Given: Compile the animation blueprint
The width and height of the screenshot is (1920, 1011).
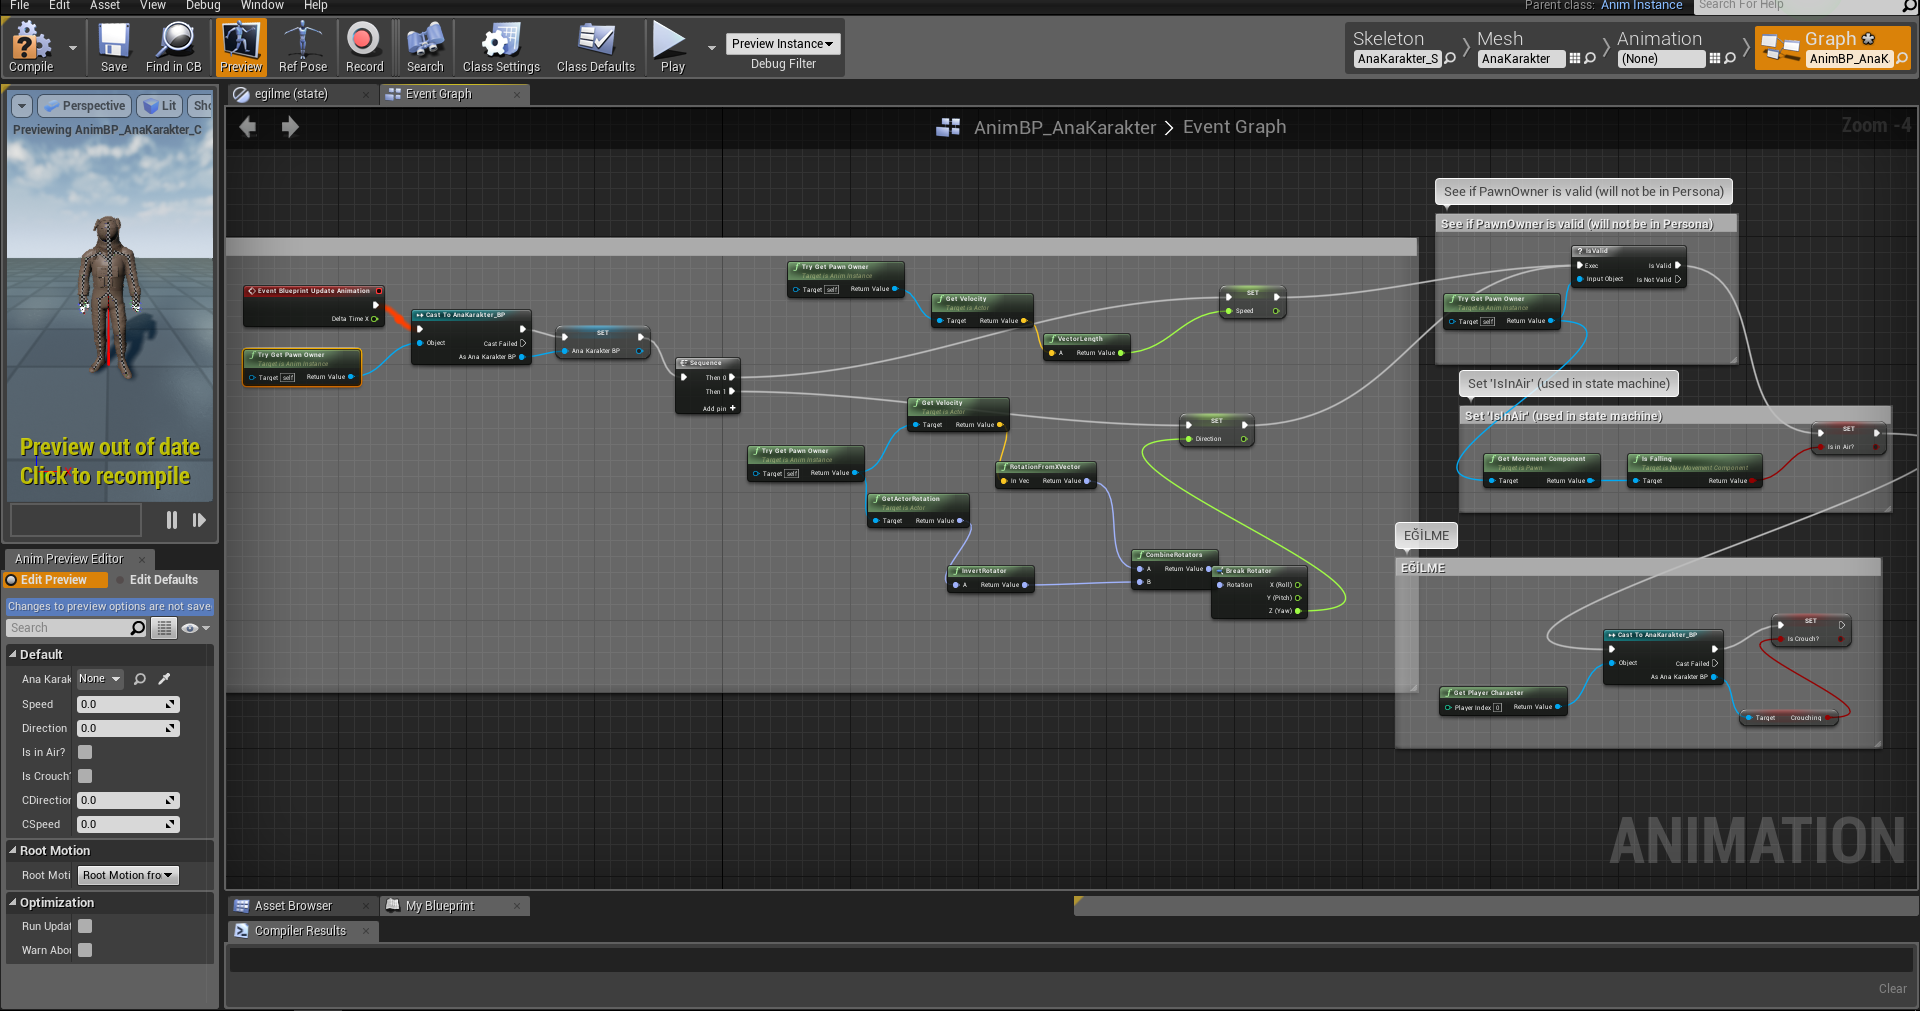Looking at the screenshot, I should coord(31,47).
